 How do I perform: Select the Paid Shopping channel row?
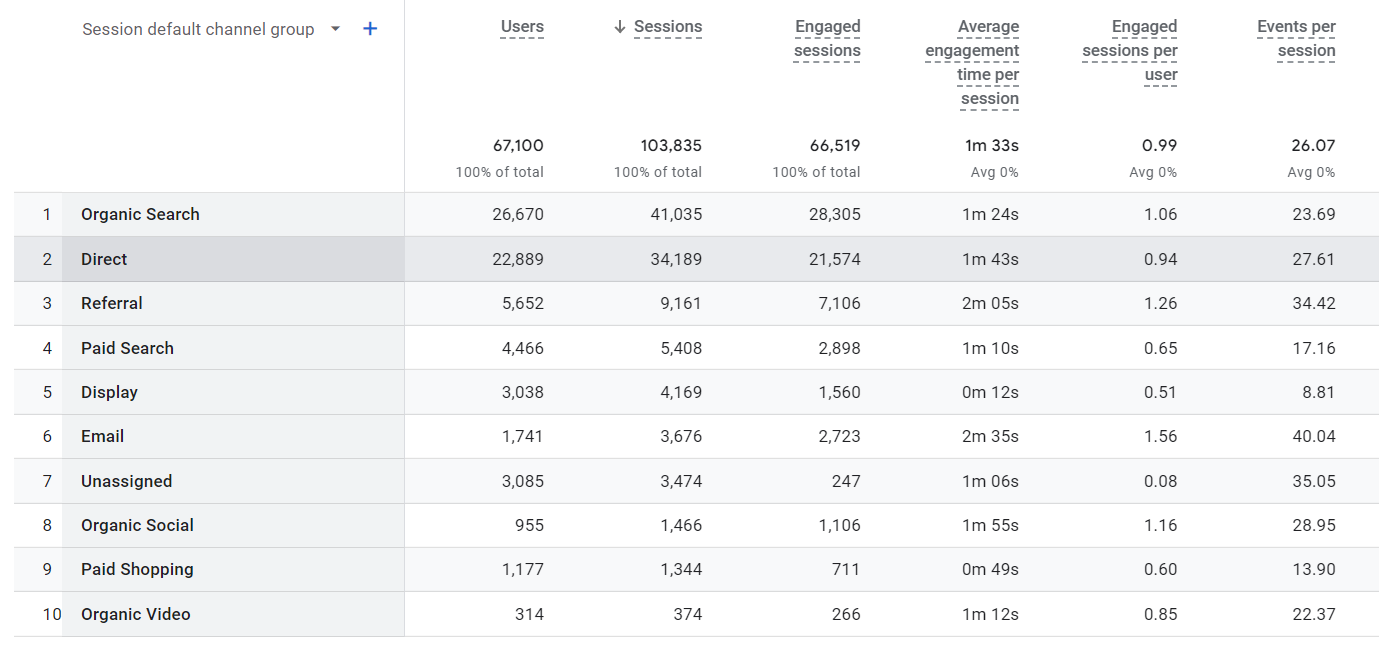[x=137, y=569]
